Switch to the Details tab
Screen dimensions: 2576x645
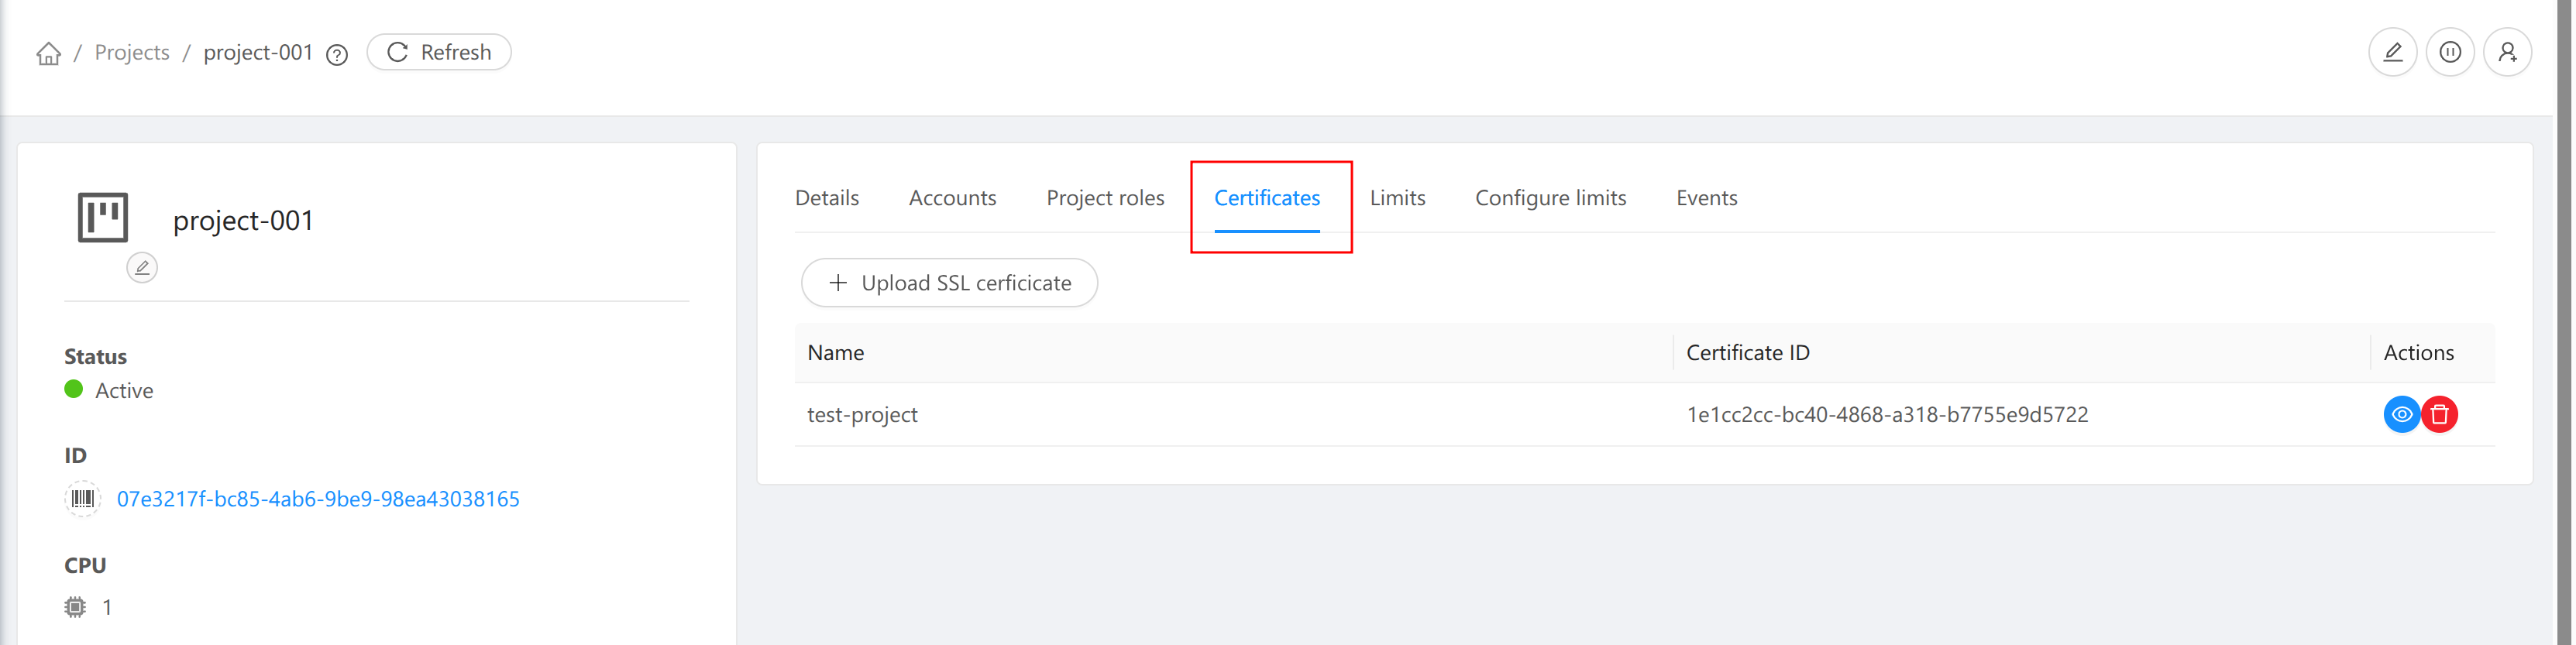tap(826, 198)
